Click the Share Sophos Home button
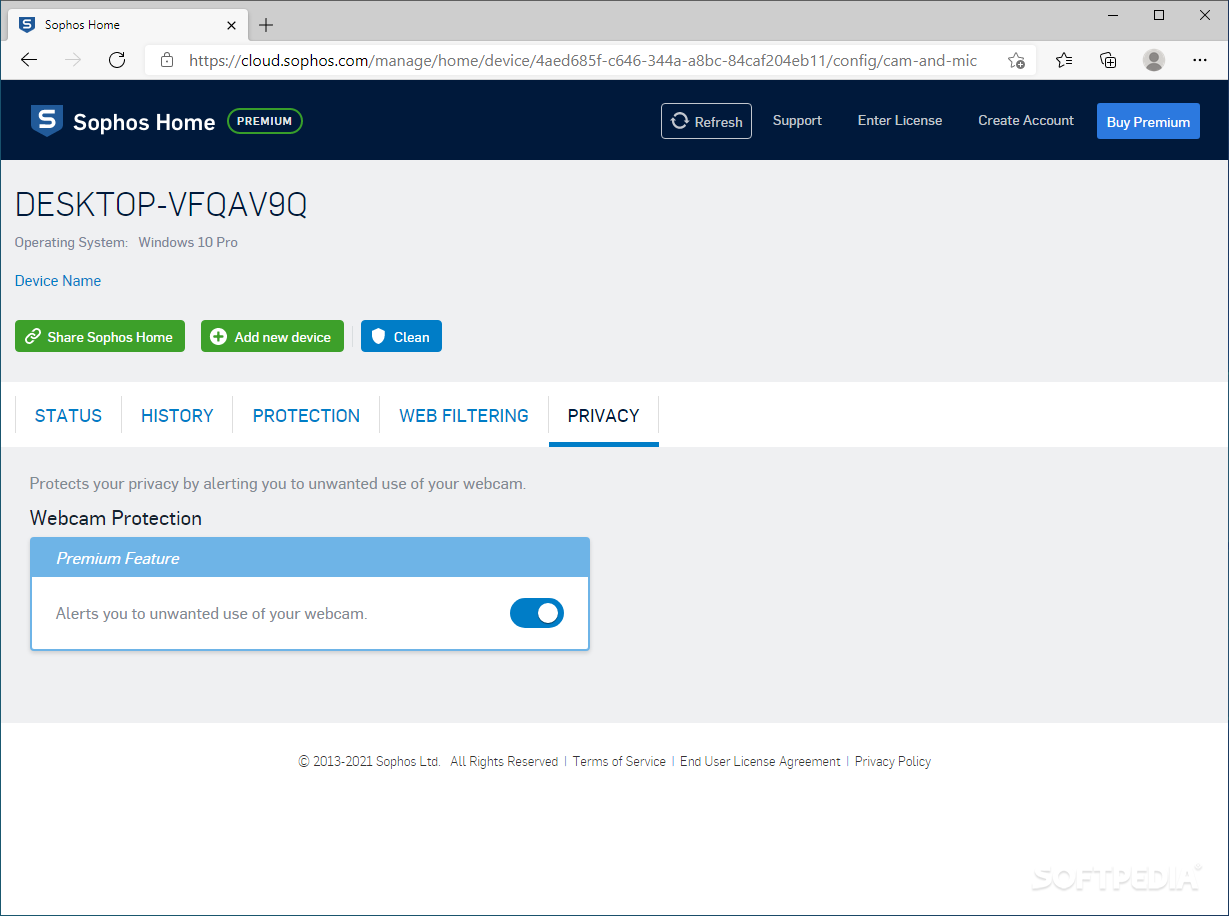1229x916 pixels. click(x=100, y=336)
